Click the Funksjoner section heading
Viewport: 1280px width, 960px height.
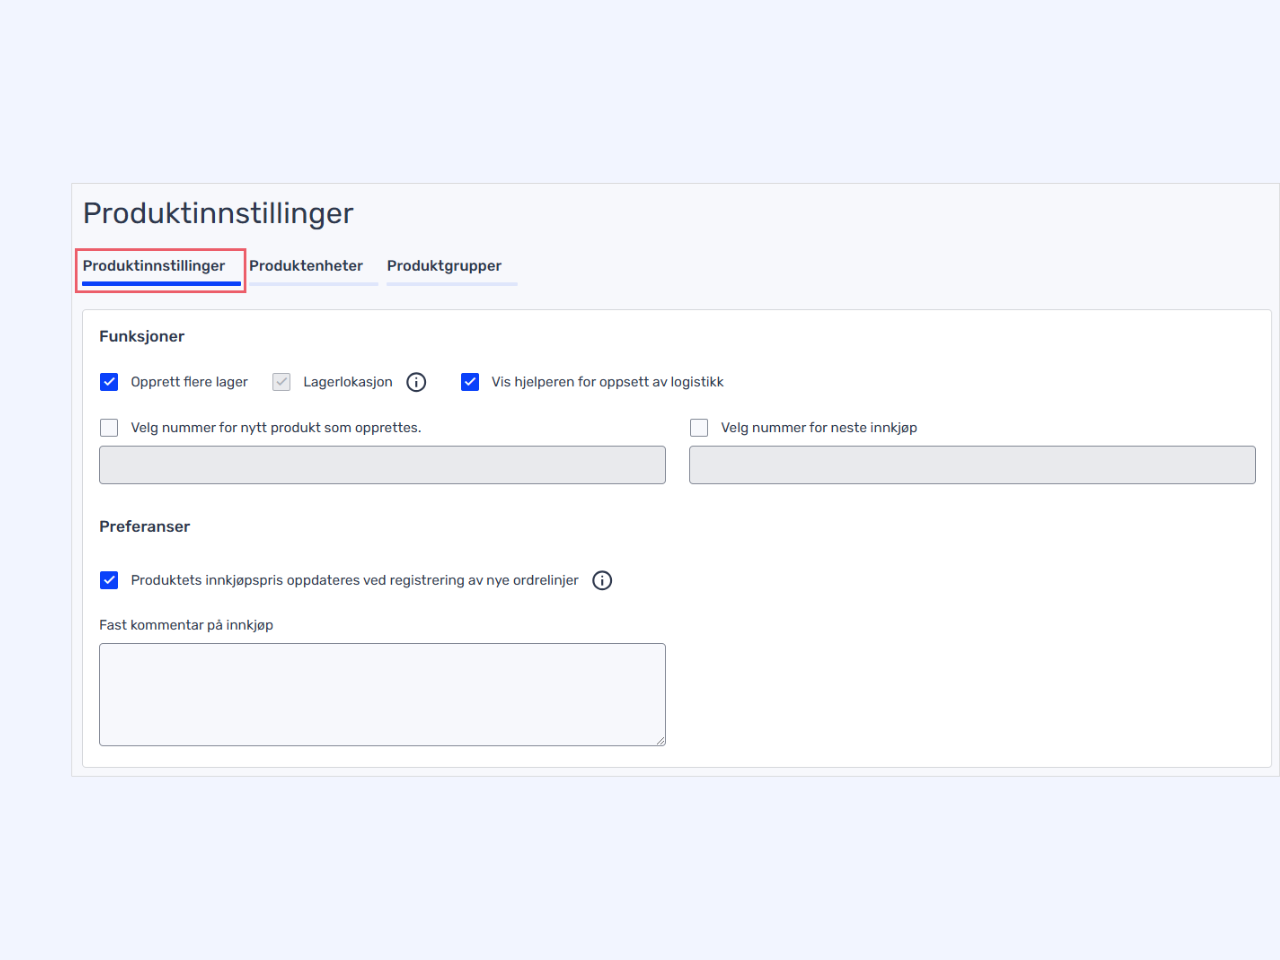pyautogui.click(x=142, y=336)
